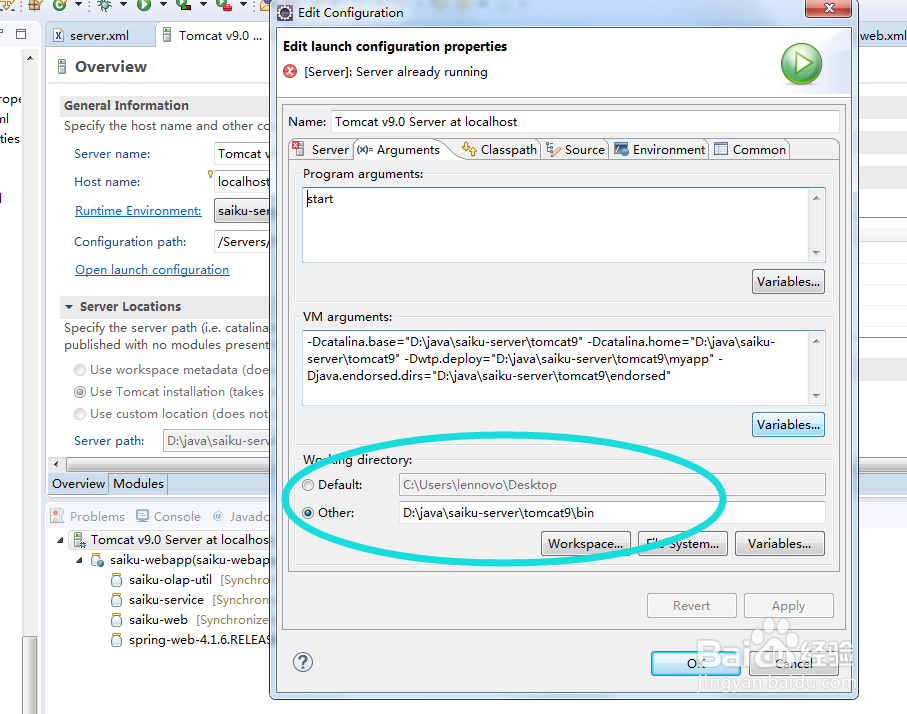Click the green Run toolbar icon

click(144, 5)
